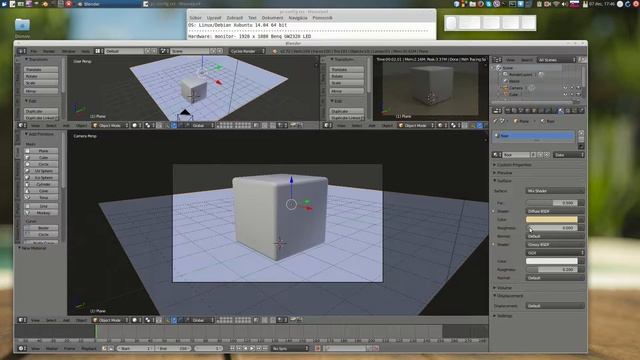Screen dimensions: 640x360
Task: Open Object Mode dropdown in Camera Persp header
Action: coord(110,320)
